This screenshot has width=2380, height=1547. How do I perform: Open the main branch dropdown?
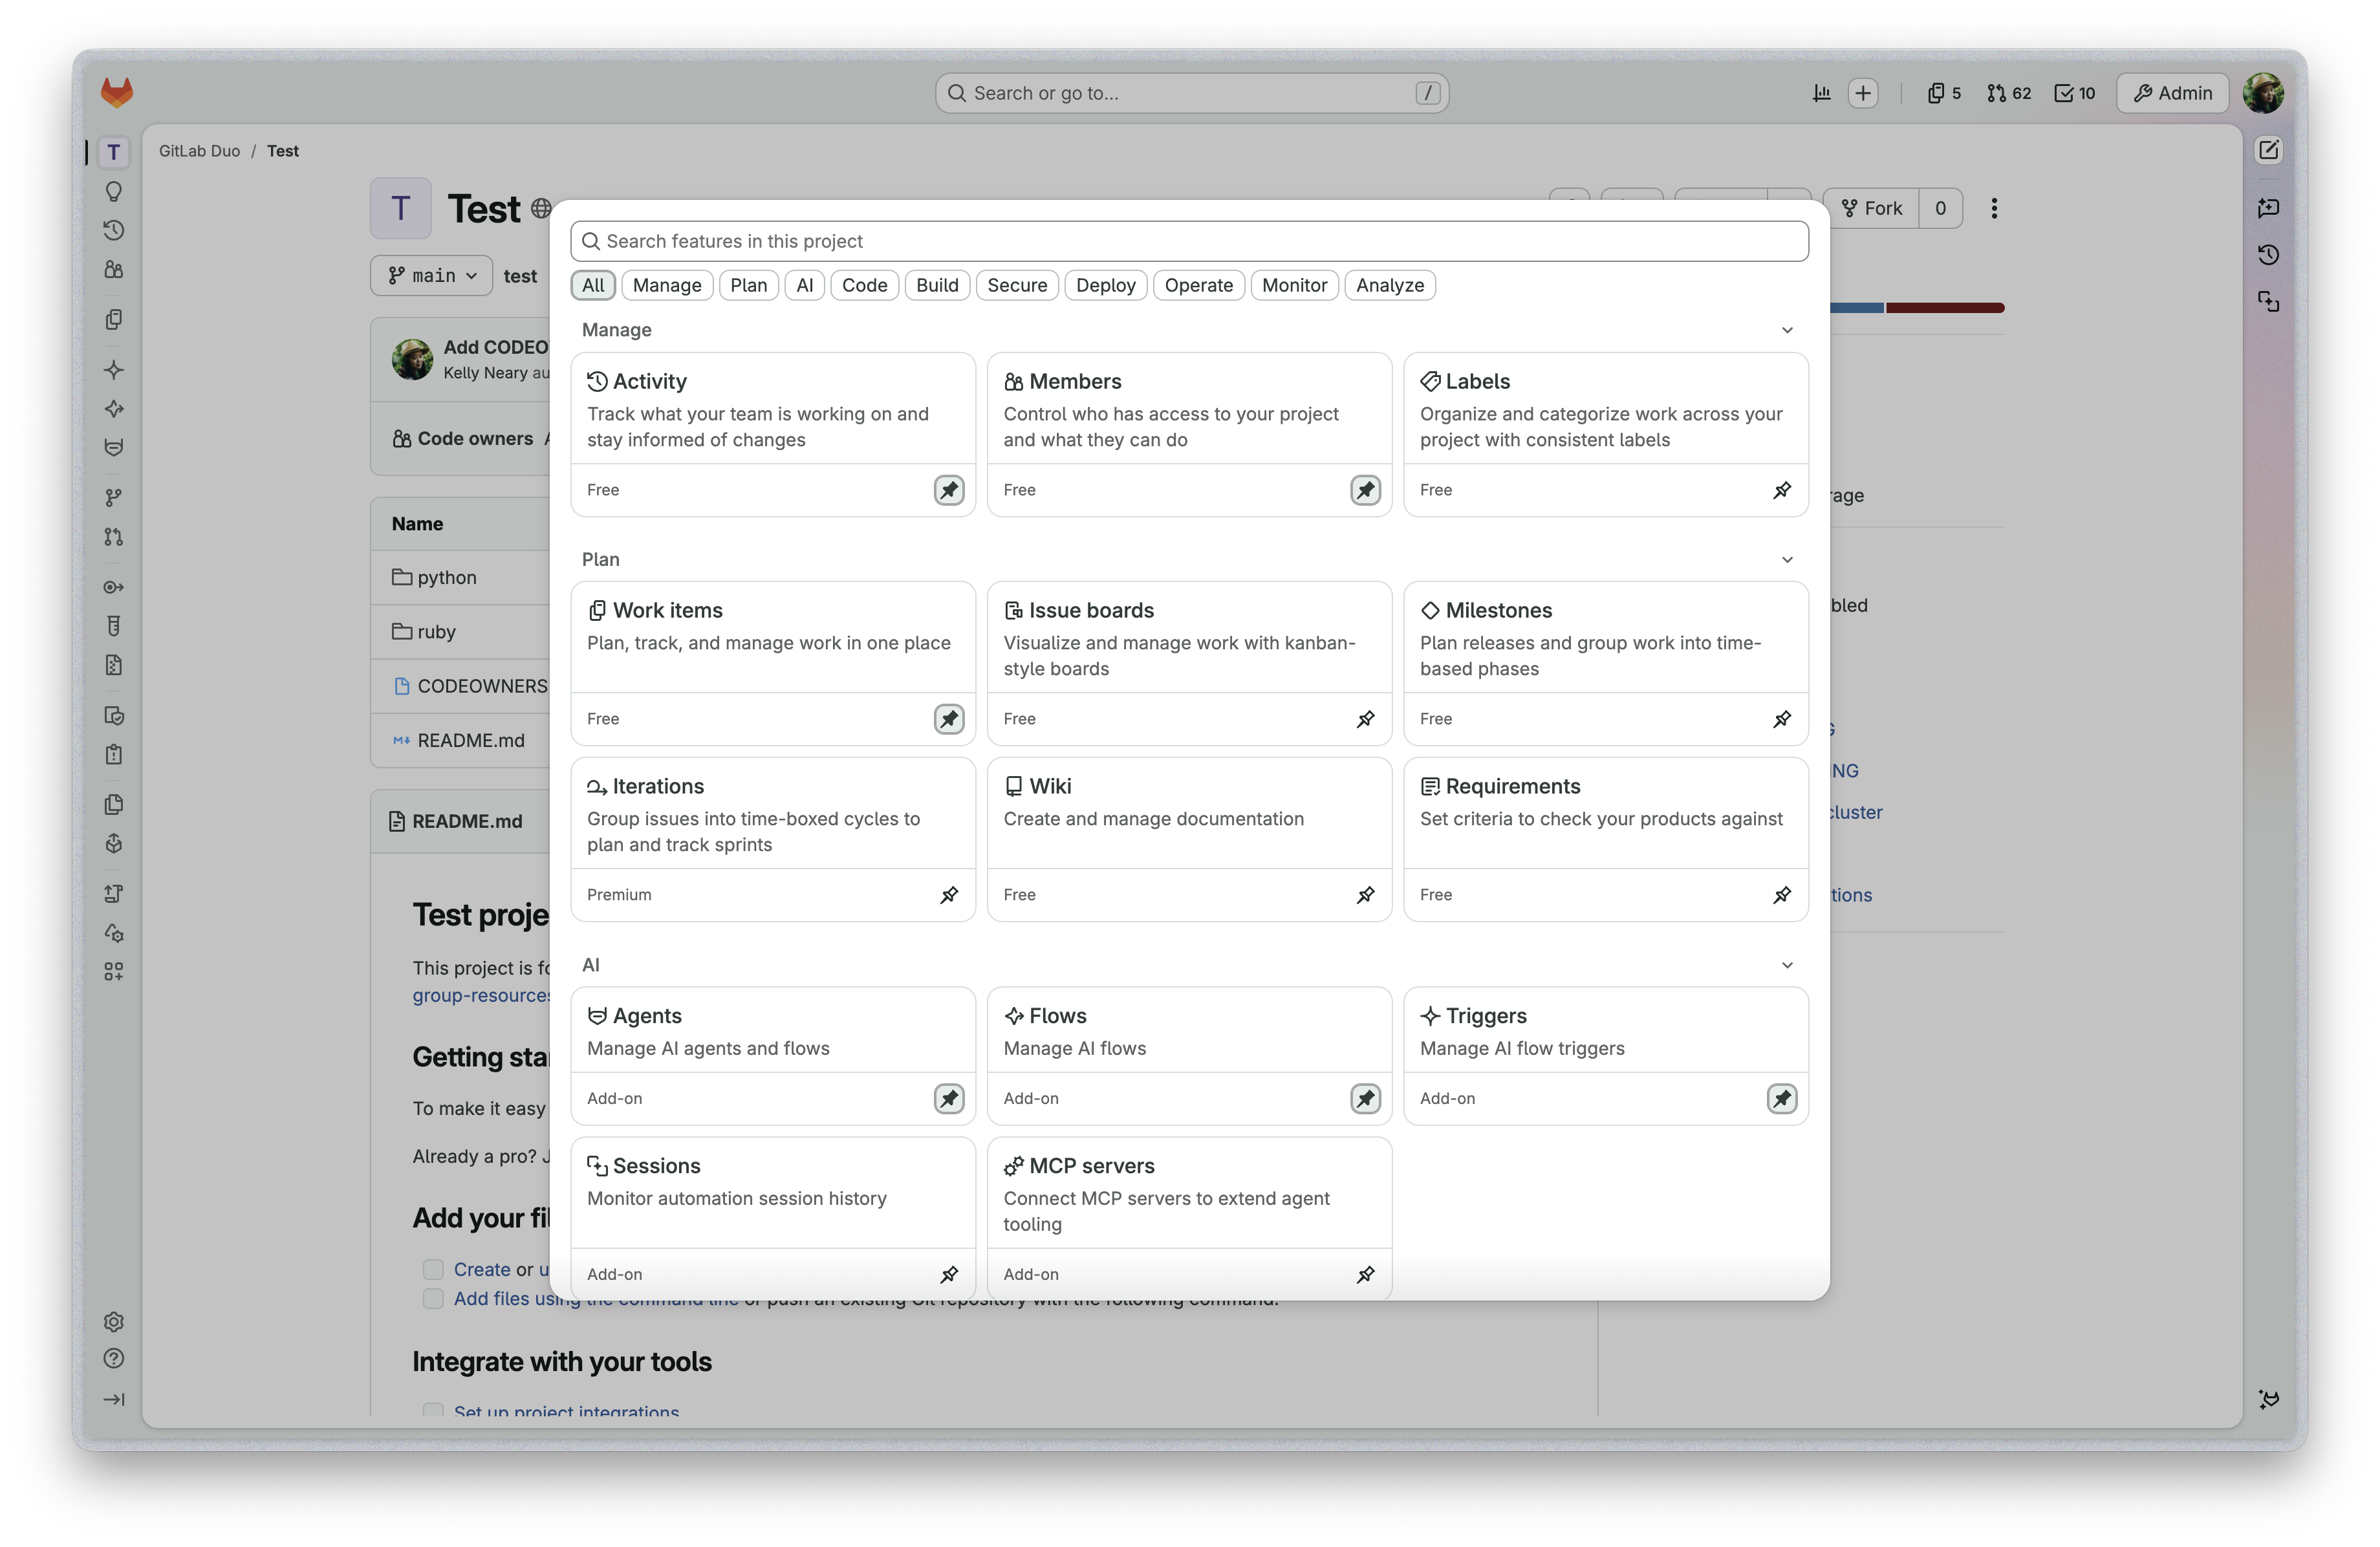tap(432, 276)
